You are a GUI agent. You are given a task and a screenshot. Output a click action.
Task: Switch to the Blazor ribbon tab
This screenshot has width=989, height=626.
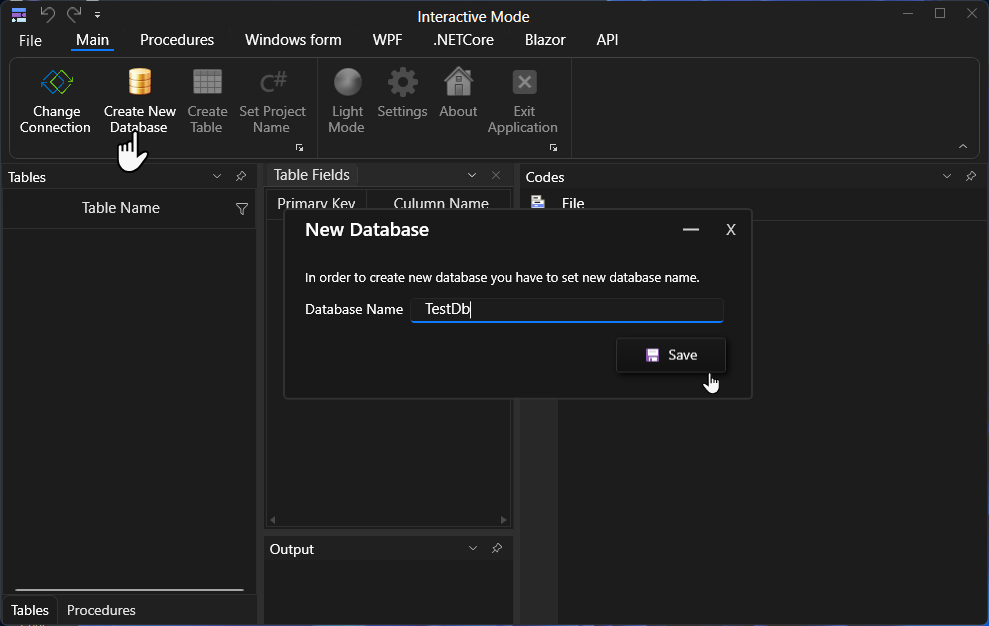click(x=545, y=40)
